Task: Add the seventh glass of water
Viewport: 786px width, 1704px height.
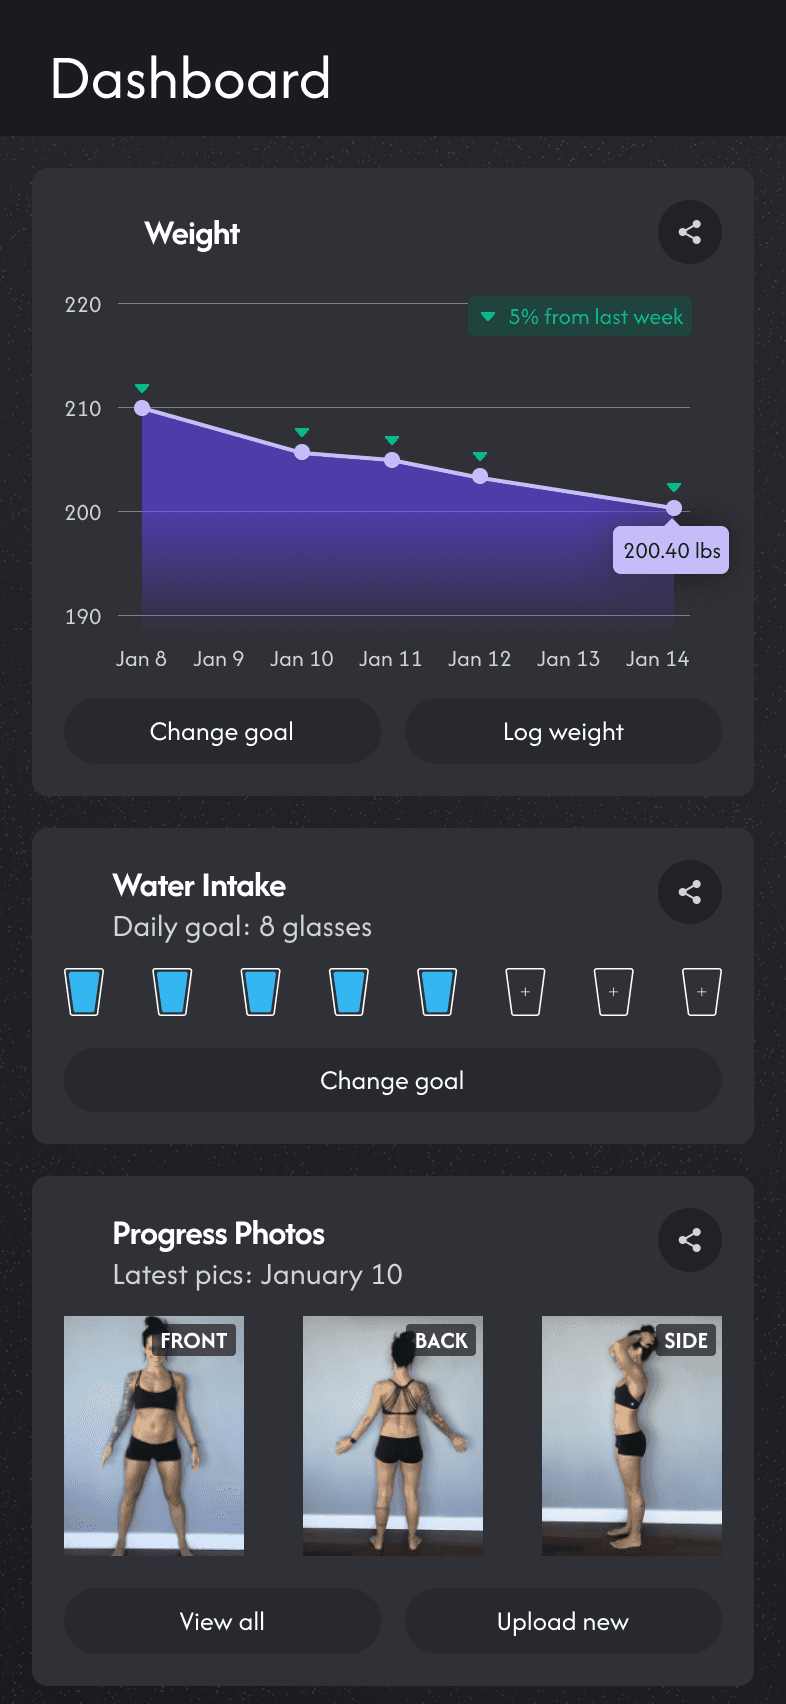Action: (613, 992)
